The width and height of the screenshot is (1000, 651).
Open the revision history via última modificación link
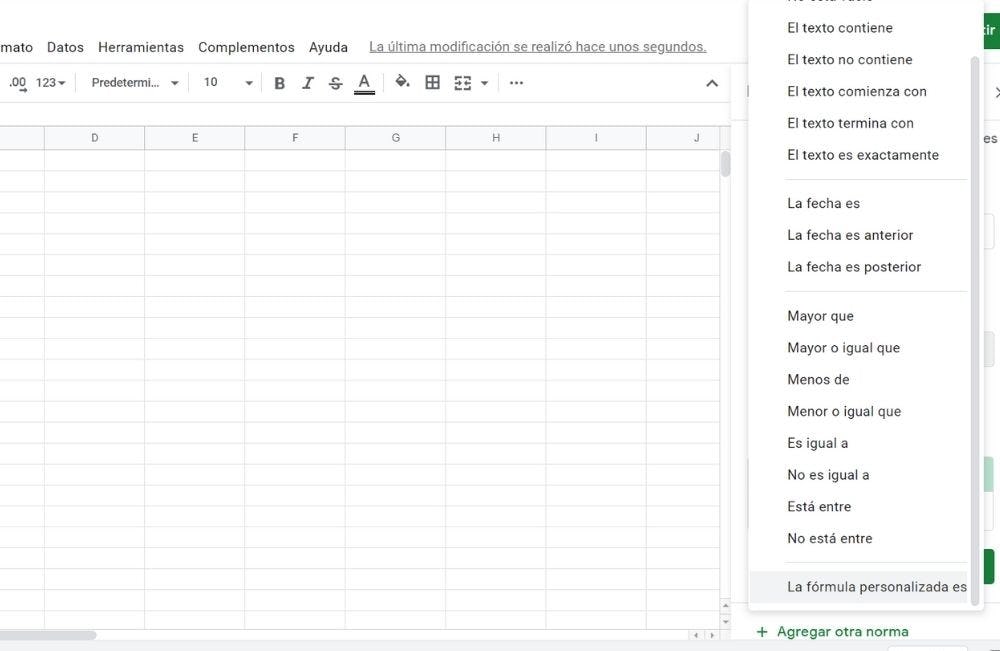(537, 46)
